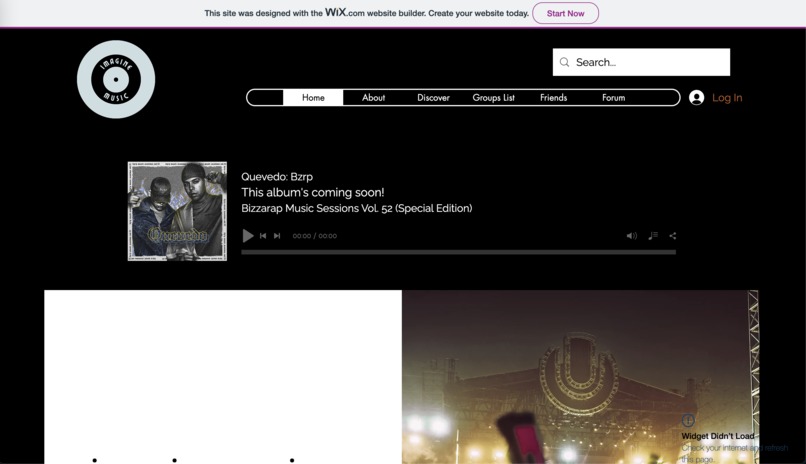The width and height of the screenshot is (806, 464).
Task: Click the widget error info icon
Action: point(688,420)
